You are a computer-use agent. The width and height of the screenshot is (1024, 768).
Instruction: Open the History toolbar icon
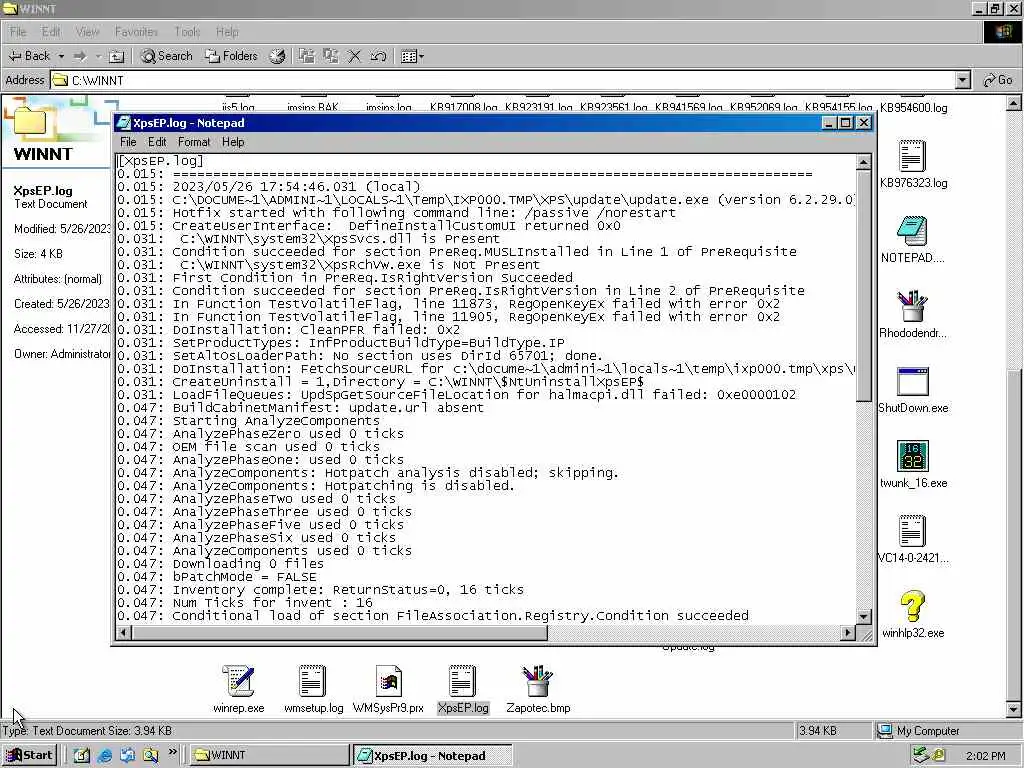[x=277, y=56]
